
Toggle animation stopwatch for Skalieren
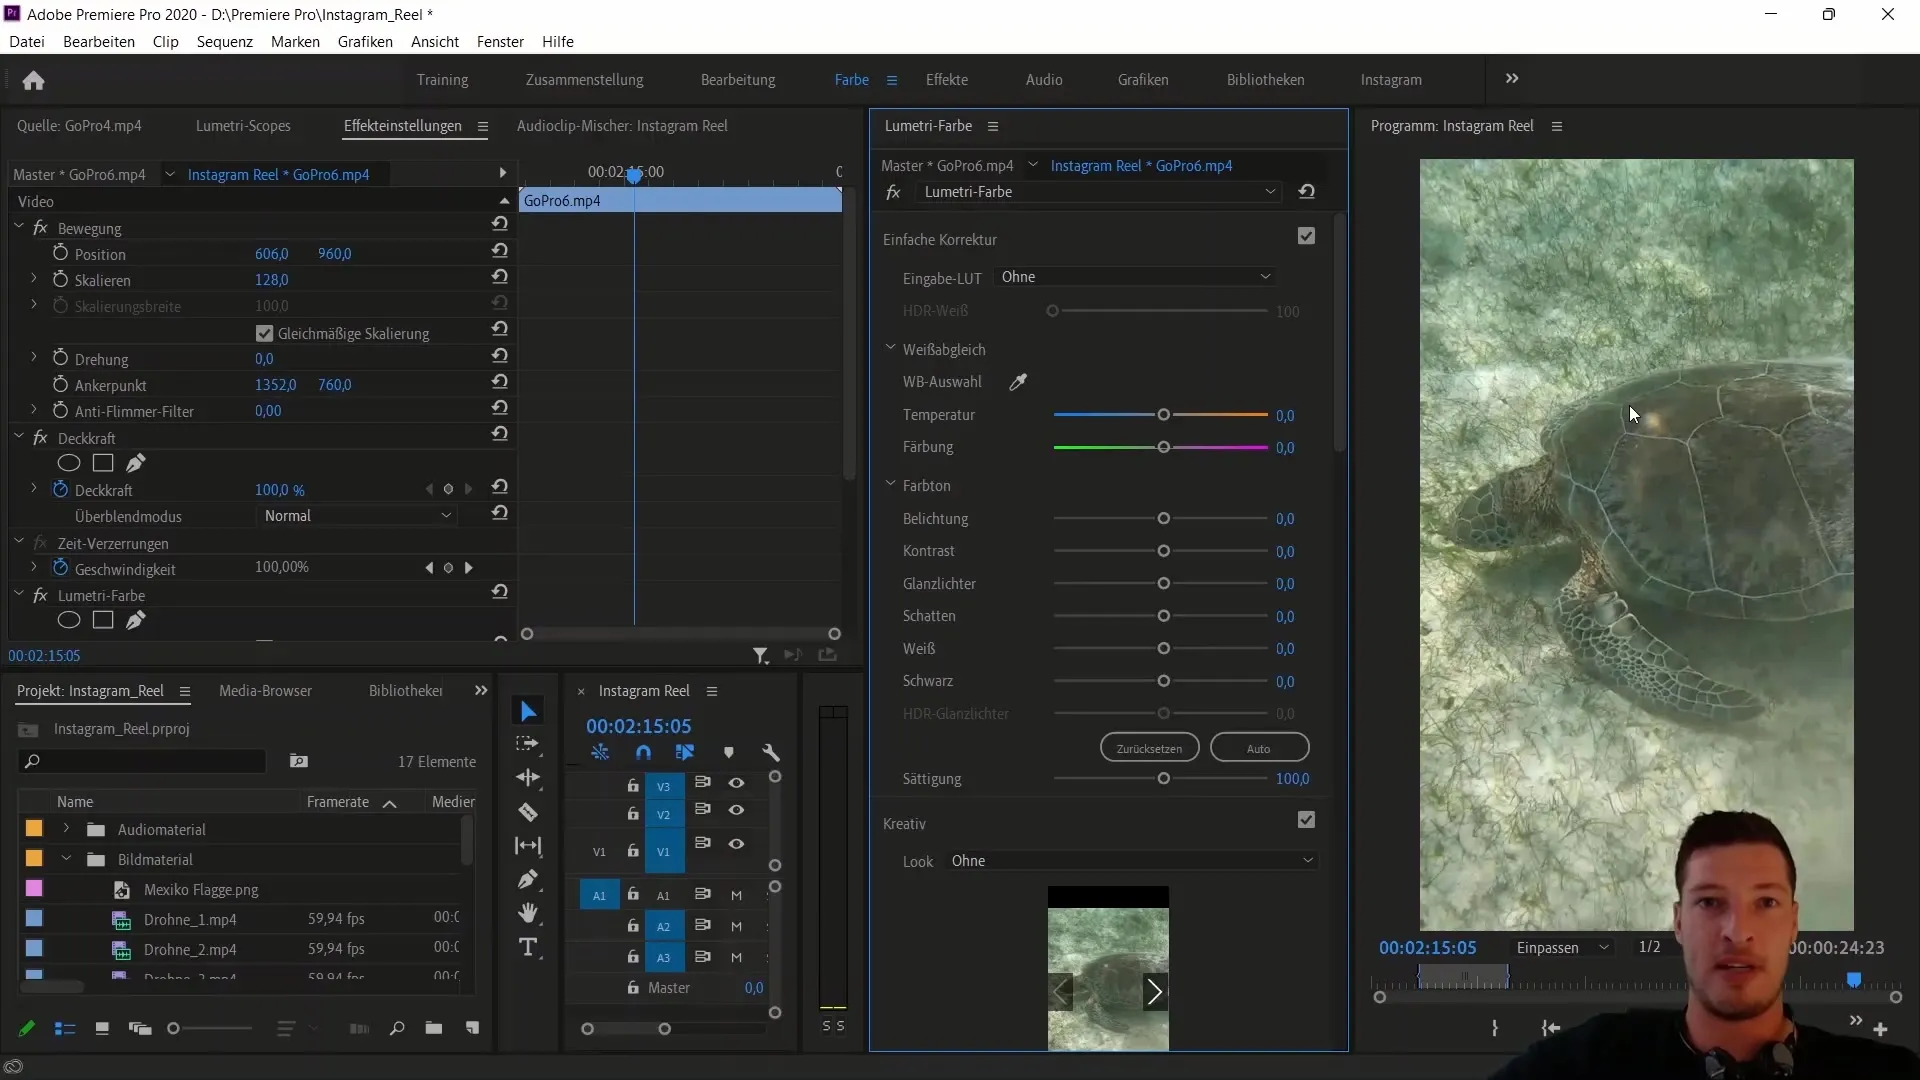point(60,280)
